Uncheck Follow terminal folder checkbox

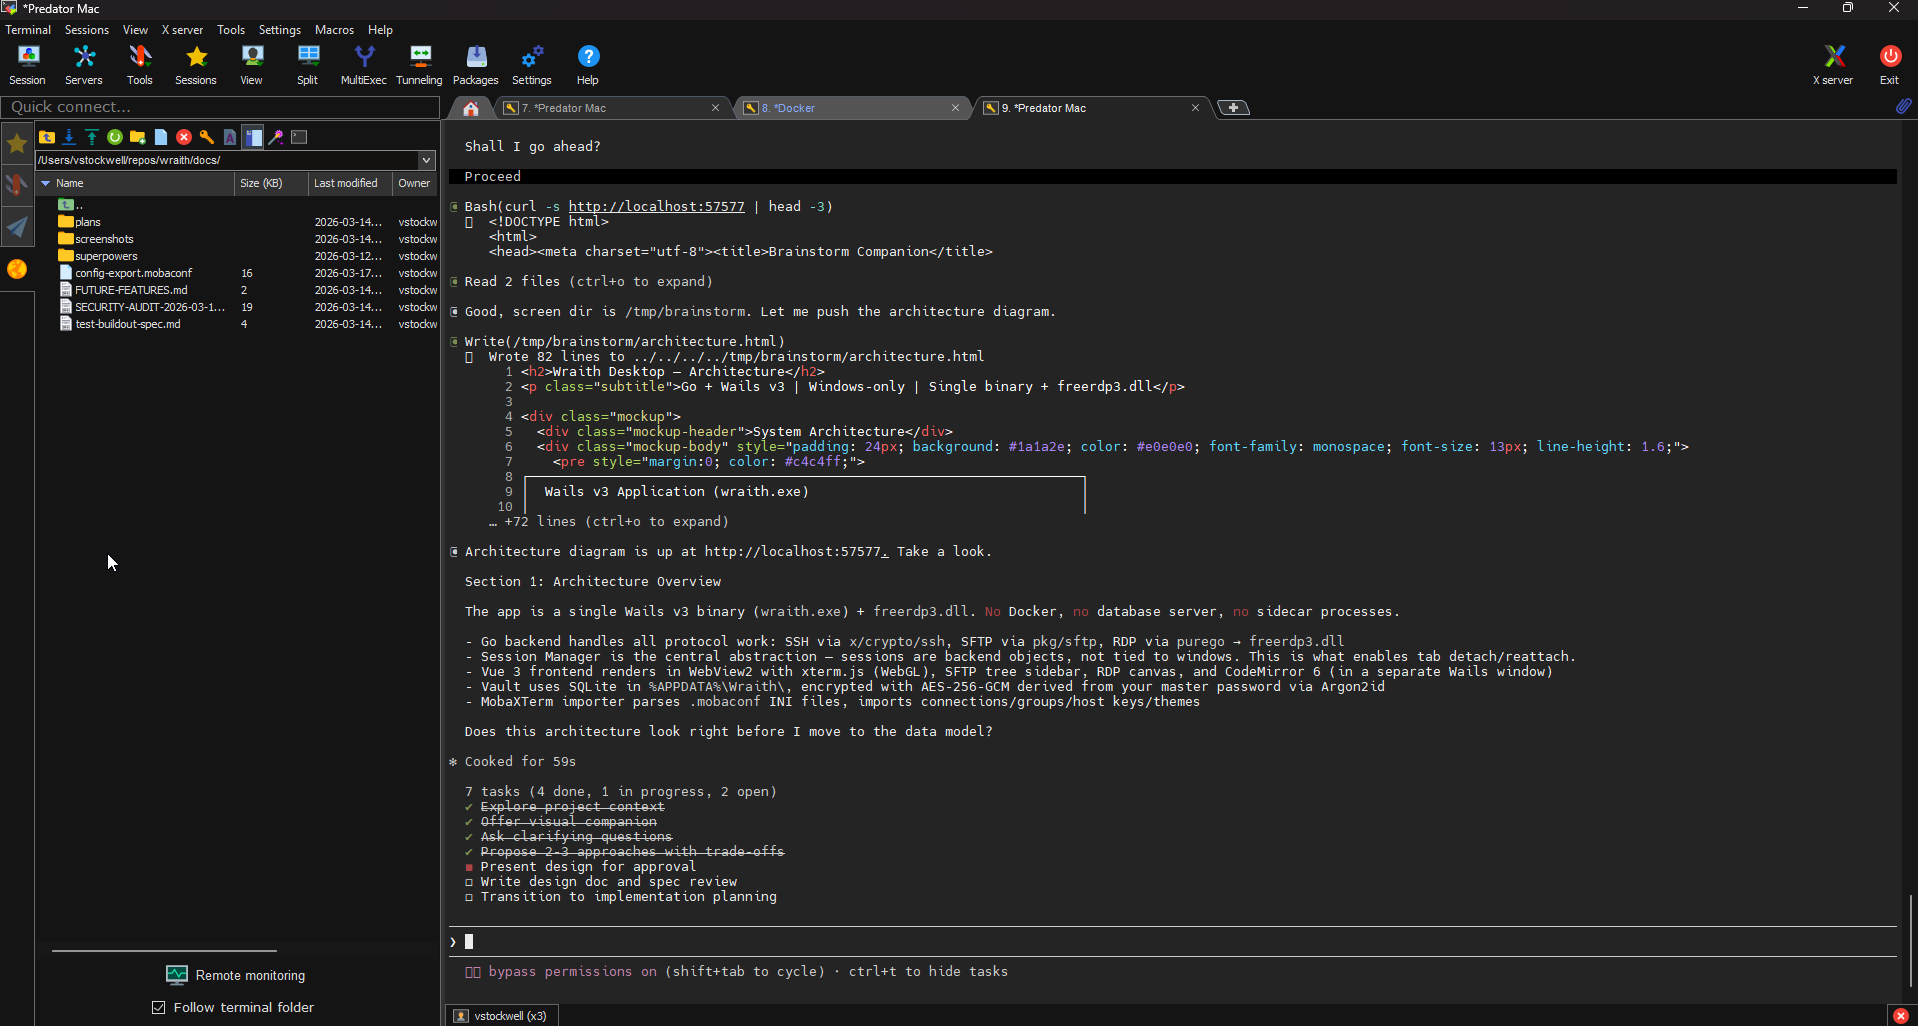[x=159, y=1007]
